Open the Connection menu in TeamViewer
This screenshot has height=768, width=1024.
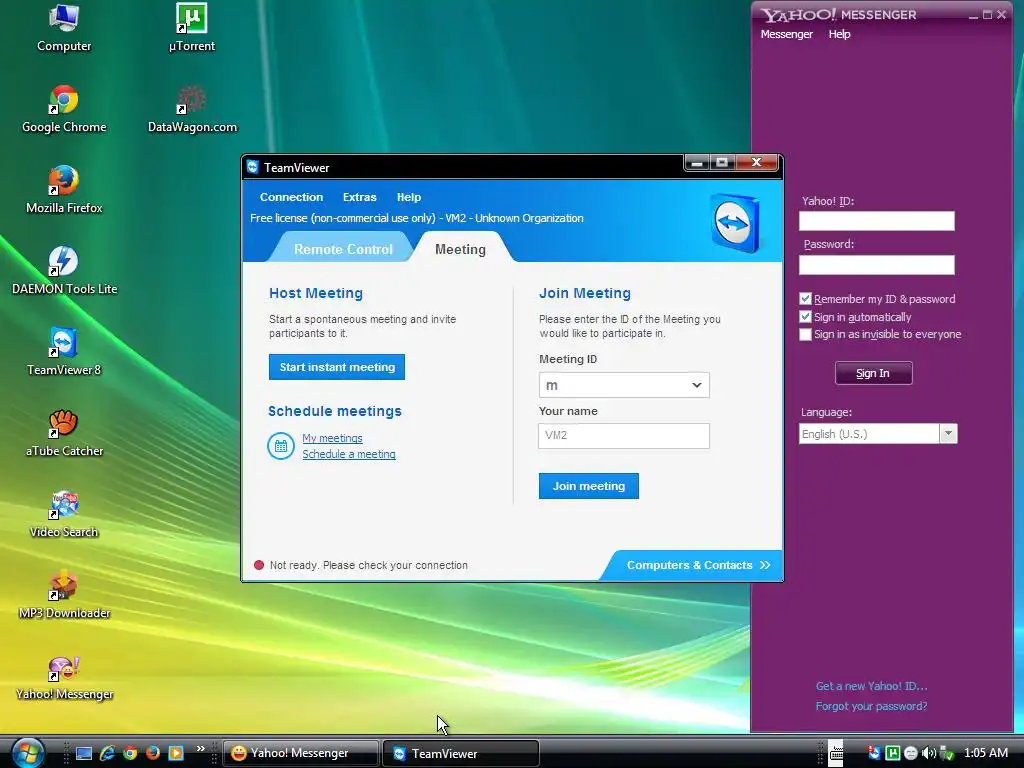(x=291, y=197)
